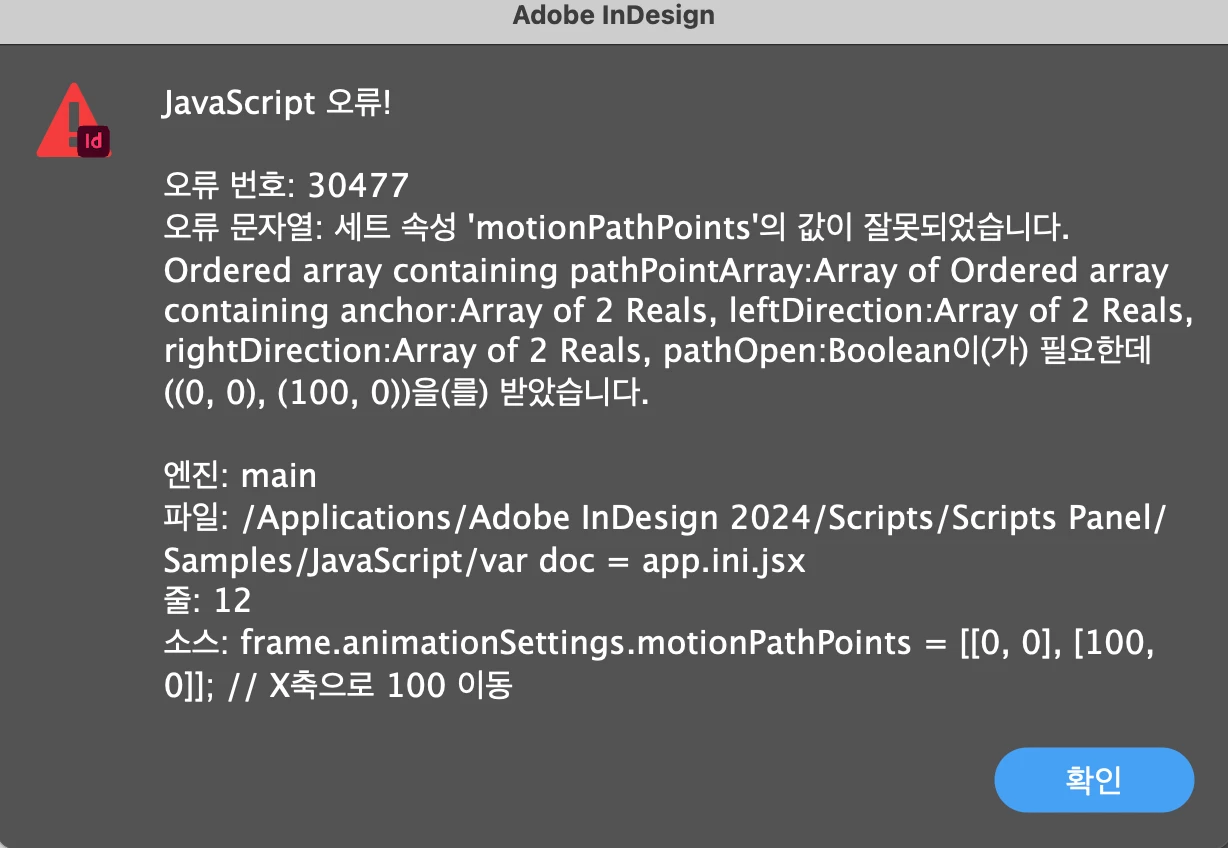
Task: Click the 'Samples/JavaScript/var doc = app.ini.jsx' line
Action: pos(484,560)
